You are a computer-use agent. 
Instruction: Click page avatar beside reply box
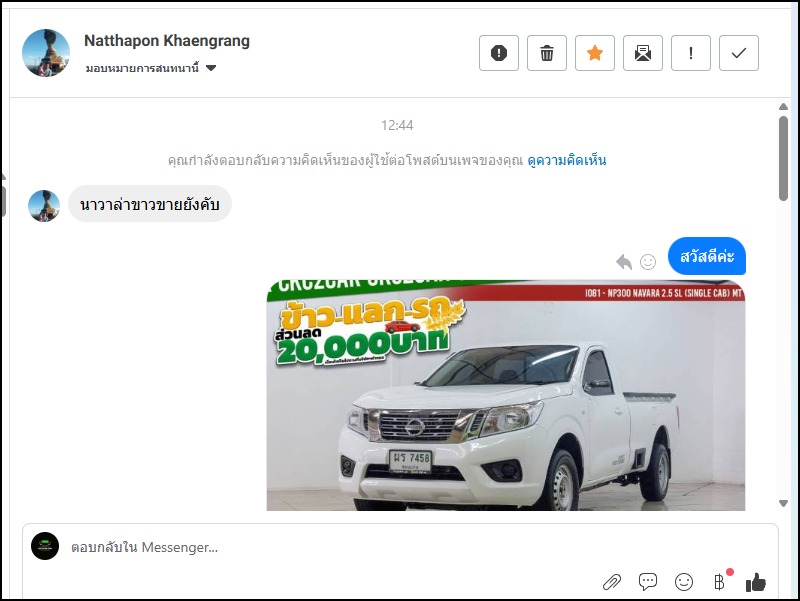pos(45,546)
